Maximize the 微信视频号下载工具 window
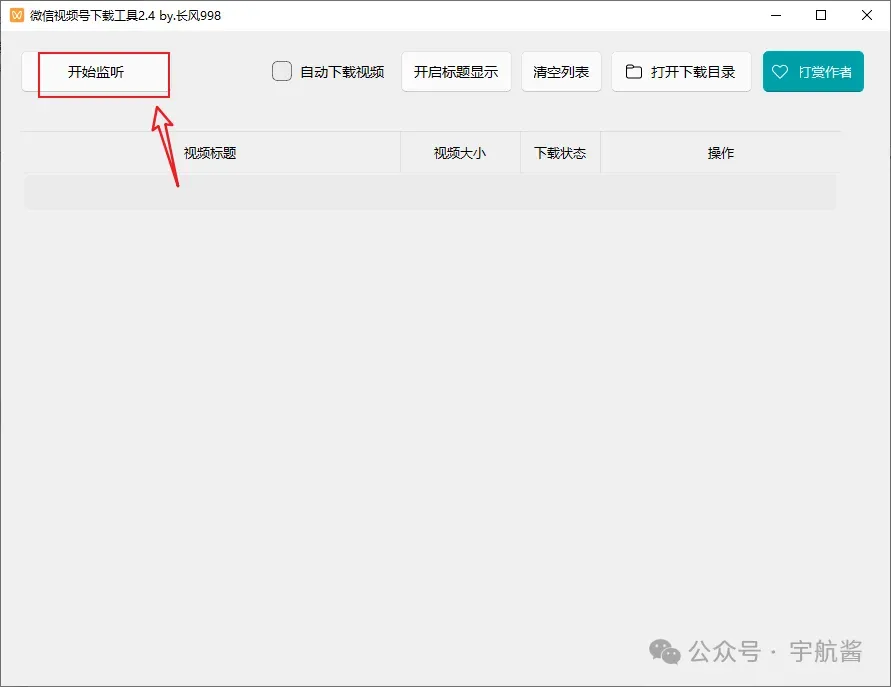The width and height of the screenshot is (891, 687). [821, 15]
